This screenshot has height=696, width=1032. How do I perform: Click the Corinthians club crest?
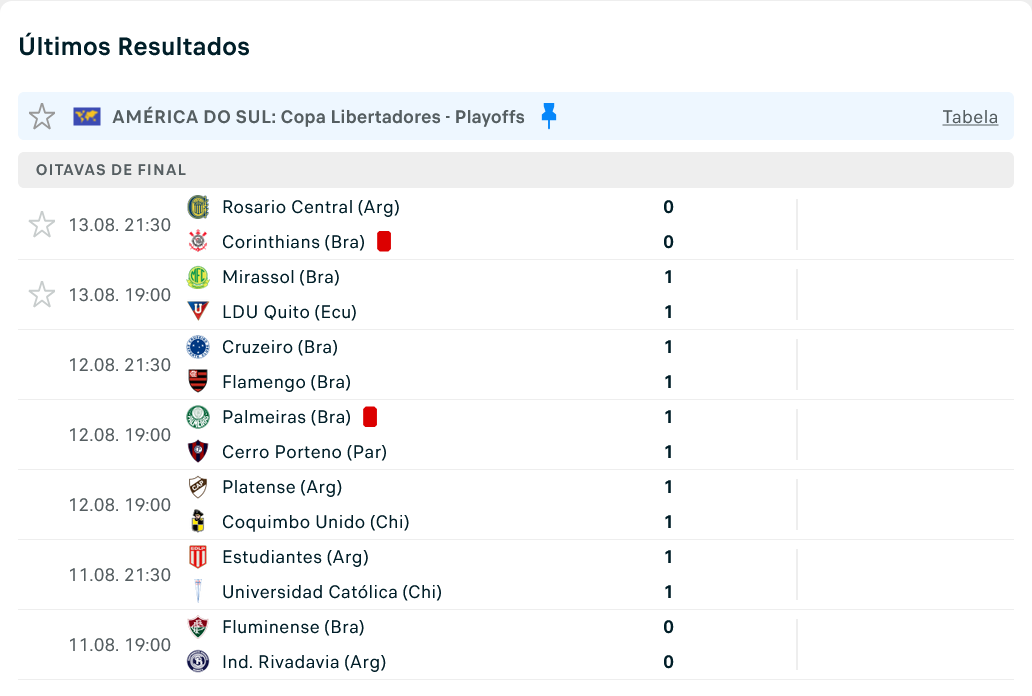198,242
